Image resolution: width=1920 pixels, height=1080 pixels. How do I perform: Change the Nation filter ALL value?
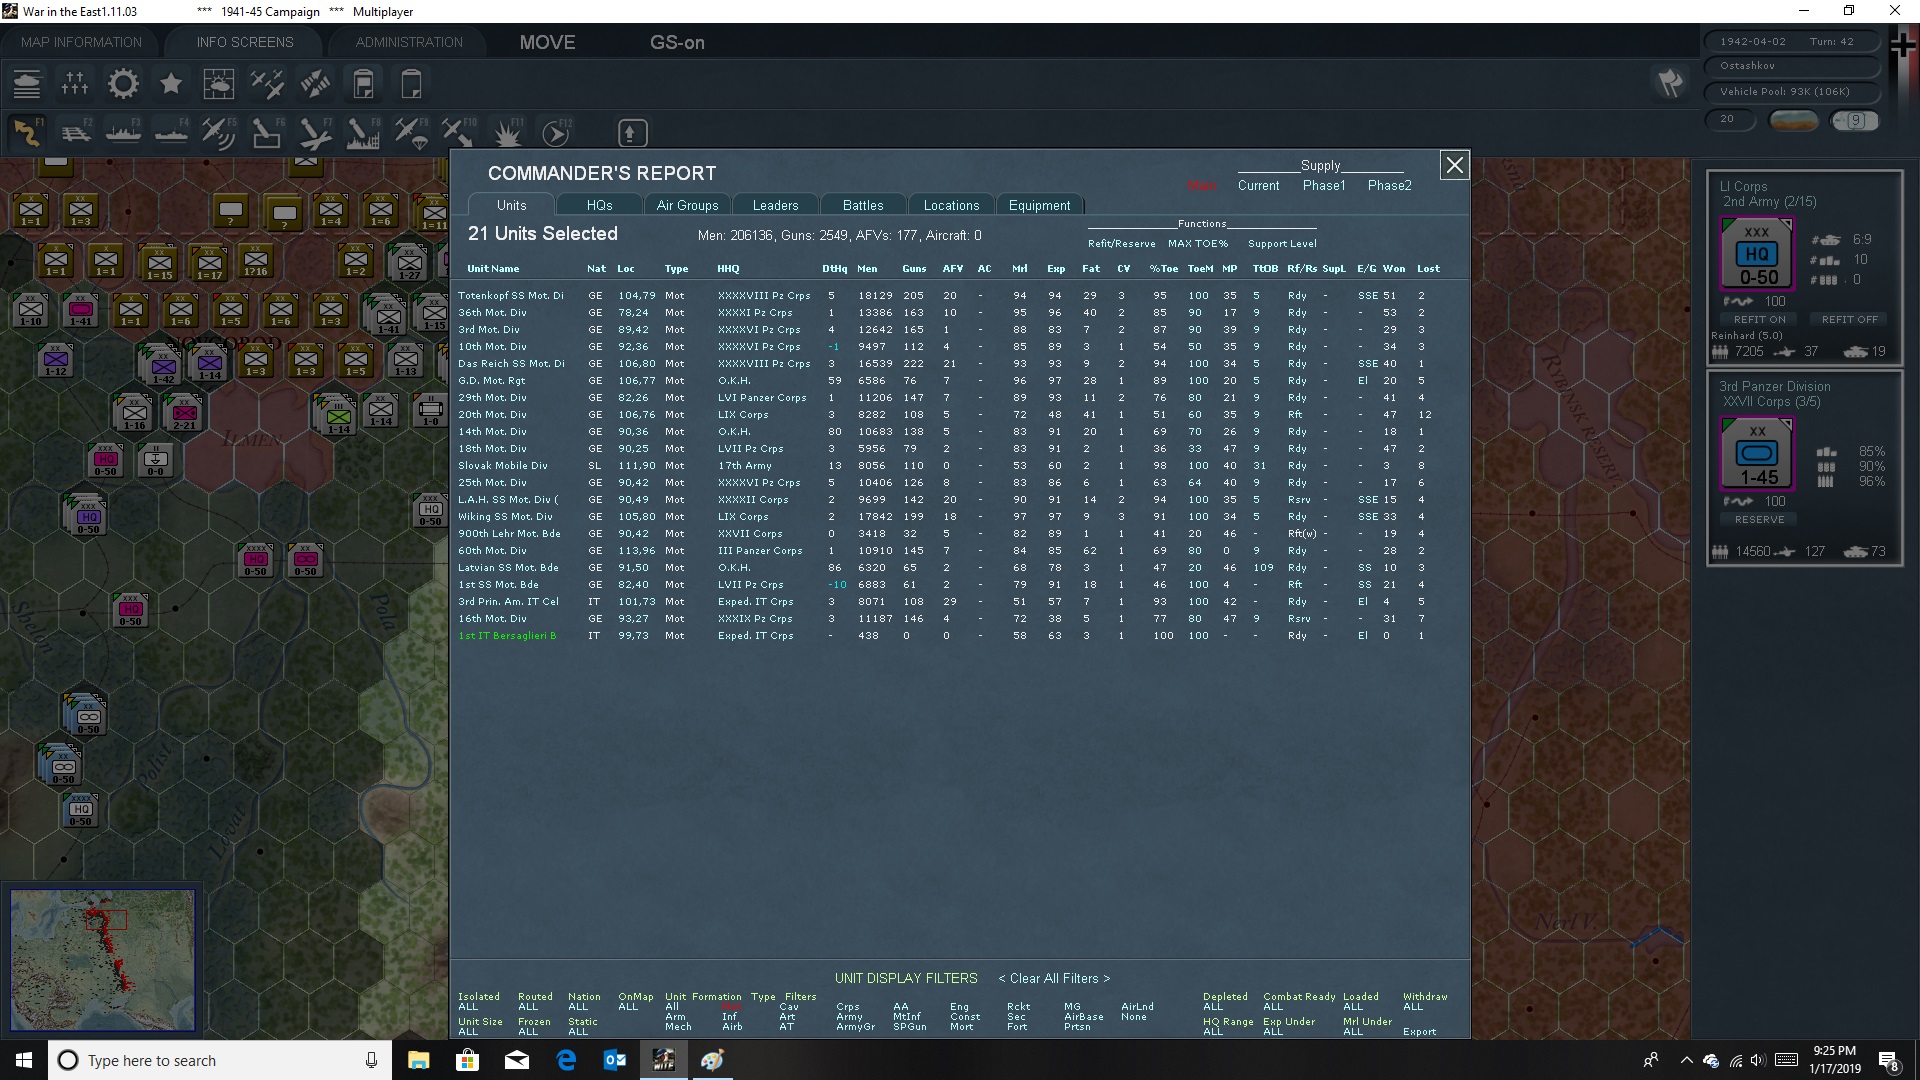point(578,1007)
